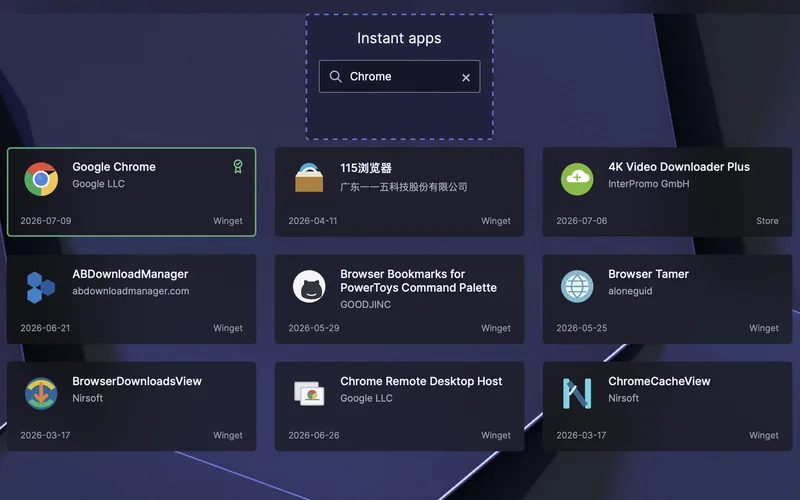Open the Google Chrome app title
The height and width of the screenshot is (500, 800).
tap(114, 167)
